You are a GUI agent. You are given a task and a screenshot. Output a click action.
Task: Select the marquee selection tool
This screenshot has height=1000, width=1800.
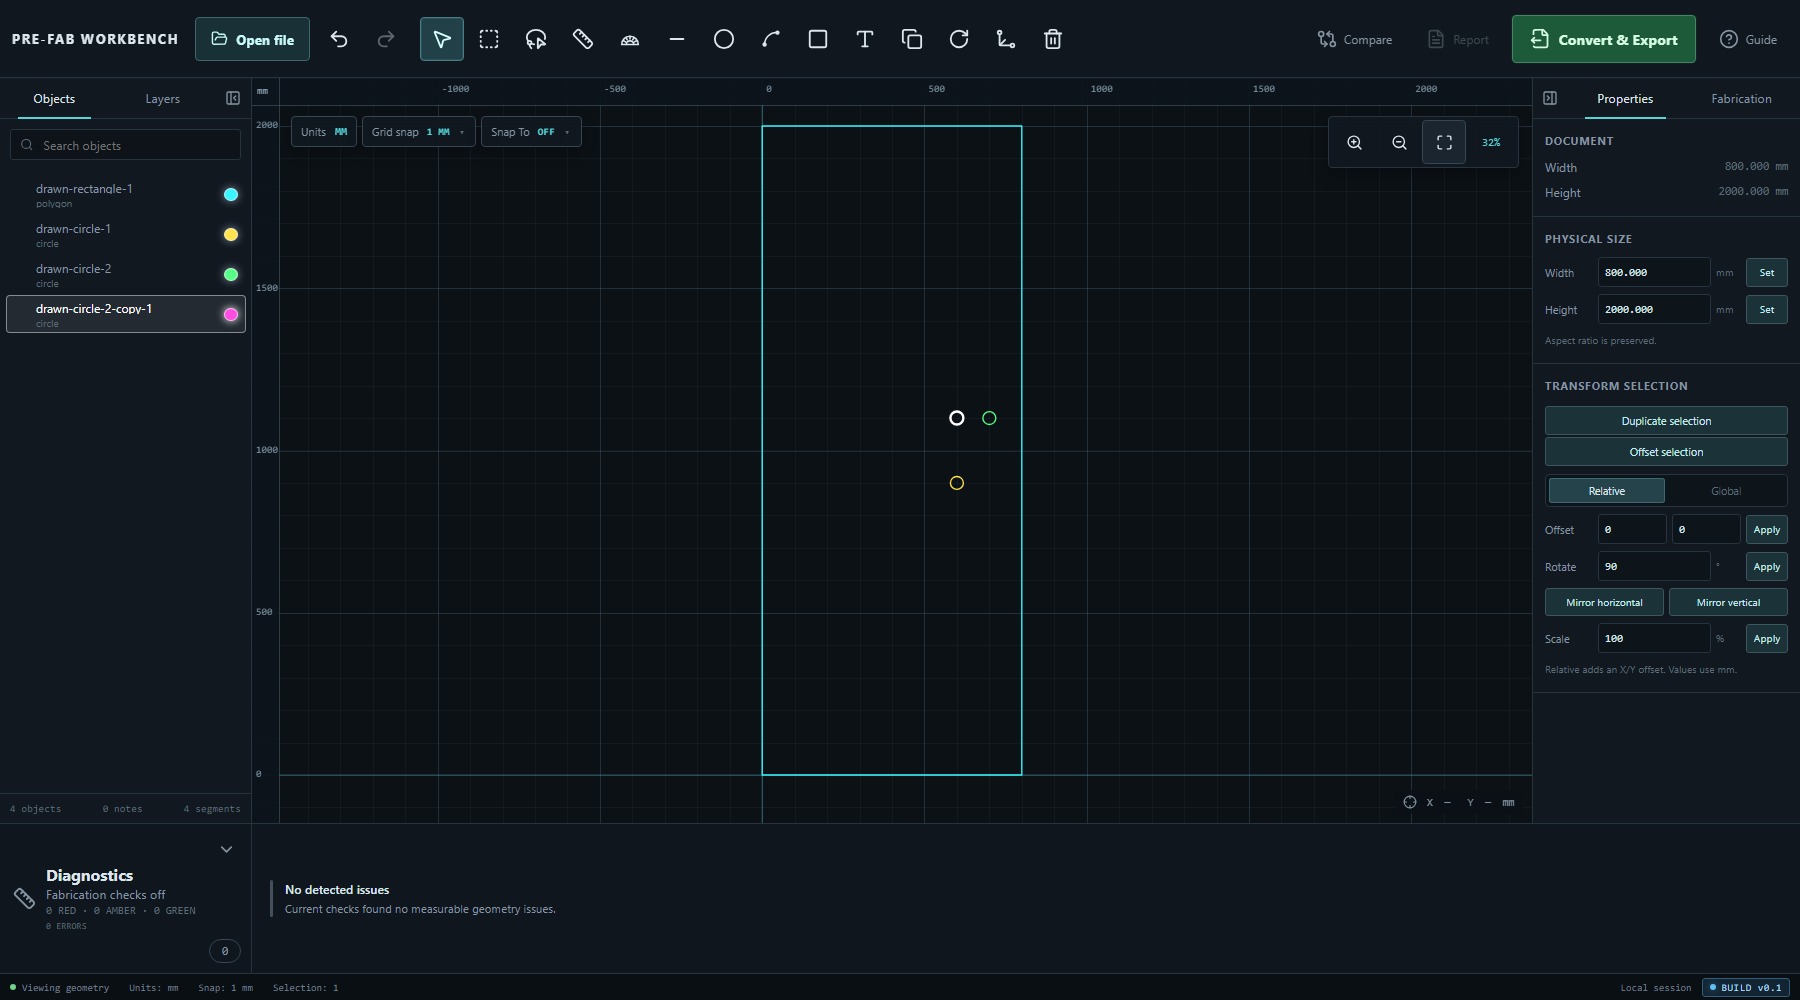tap(488, 39)
